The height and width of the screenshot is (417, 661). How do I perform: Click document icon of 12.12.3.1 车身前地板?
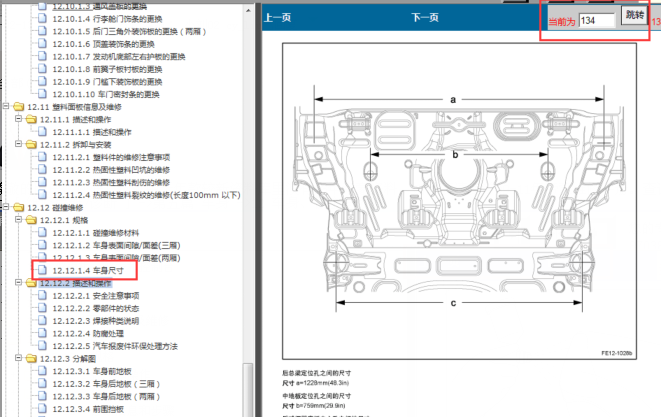tap(42, 371)
